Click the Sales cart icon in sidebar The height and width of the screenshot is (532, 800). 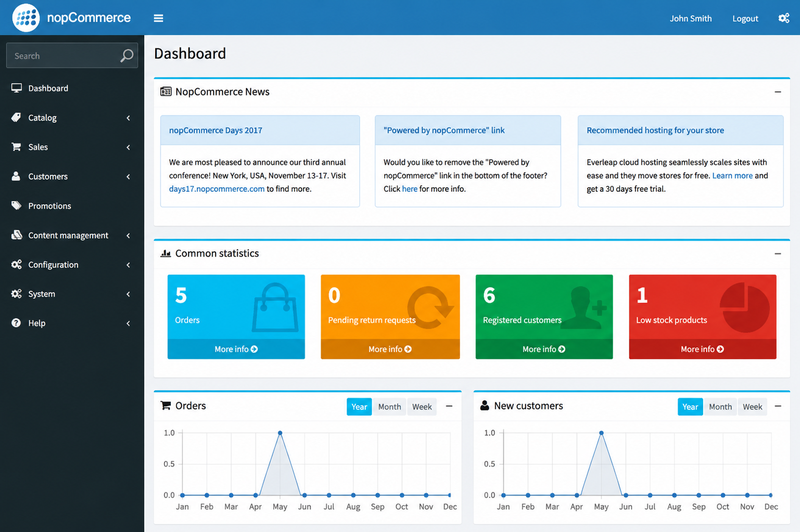[x=16, y=147]
